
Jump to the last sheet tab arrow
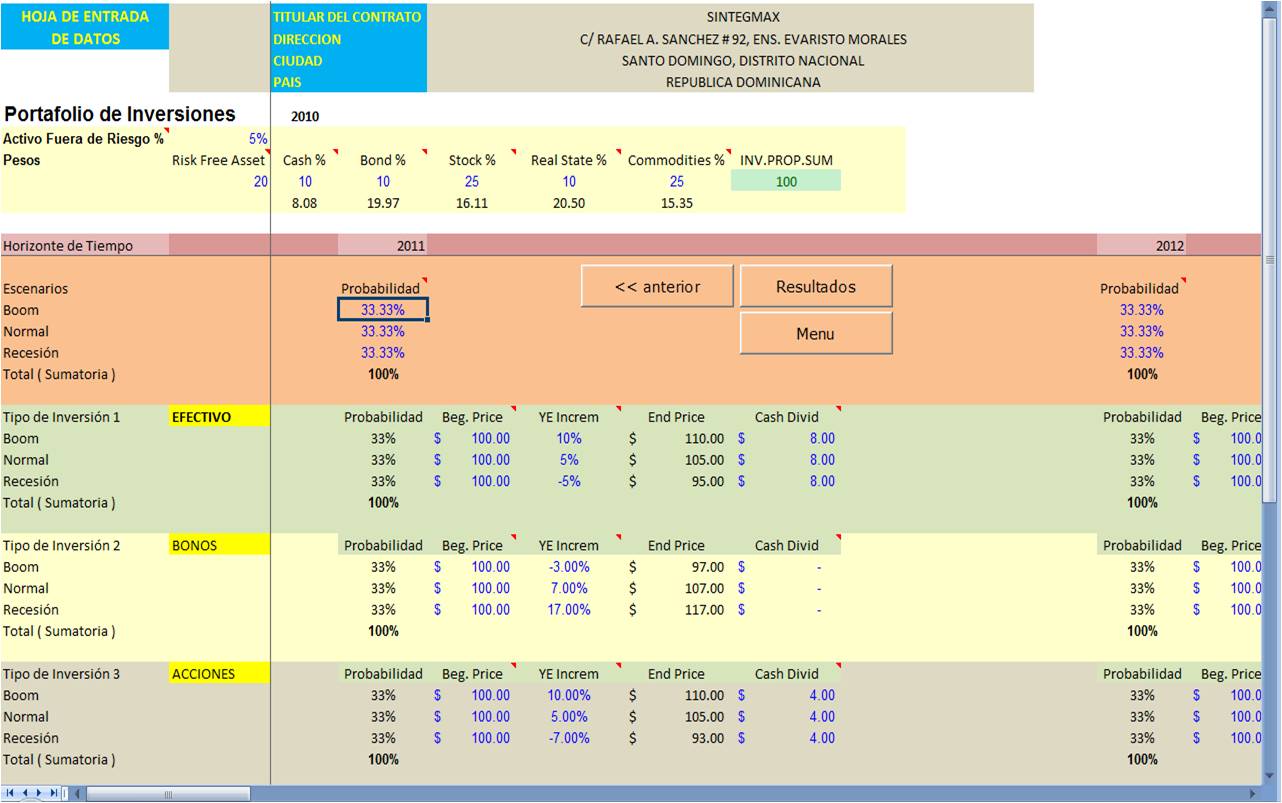coord(53,793)
